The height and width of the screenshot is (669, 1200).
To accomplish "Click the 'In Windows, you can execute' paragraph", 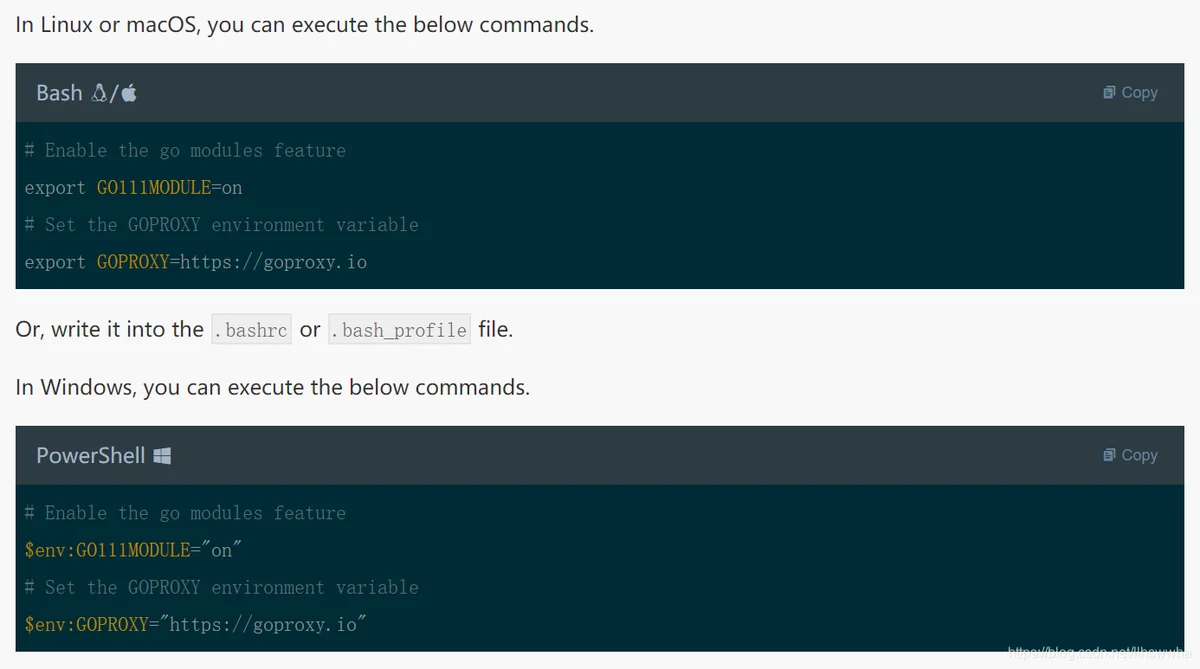I will (273, 387).
